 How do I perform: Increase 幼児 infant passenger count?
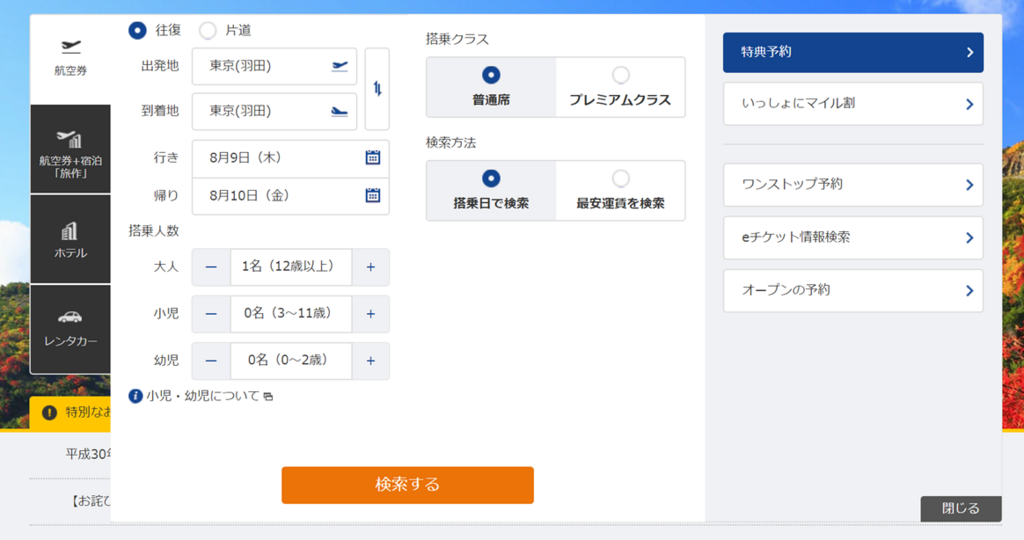tap(370, 361)
